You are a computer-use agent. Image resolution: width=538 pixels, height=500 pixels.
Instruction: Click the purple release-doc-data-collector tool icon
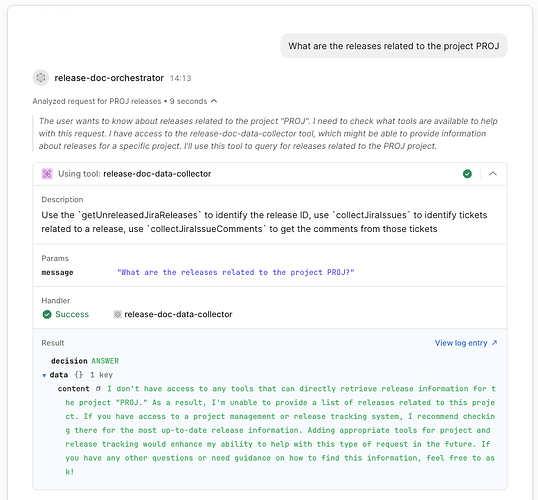pos(47,174)
